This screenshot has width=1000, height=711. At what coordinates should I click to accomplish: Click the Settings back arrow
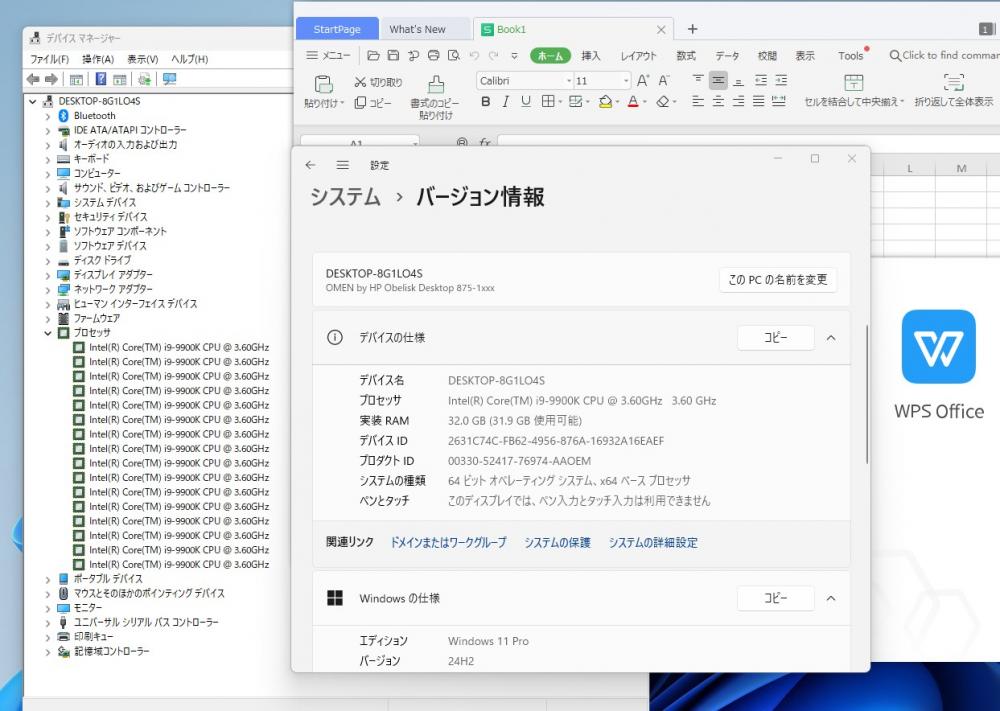[x=311, y=165]
